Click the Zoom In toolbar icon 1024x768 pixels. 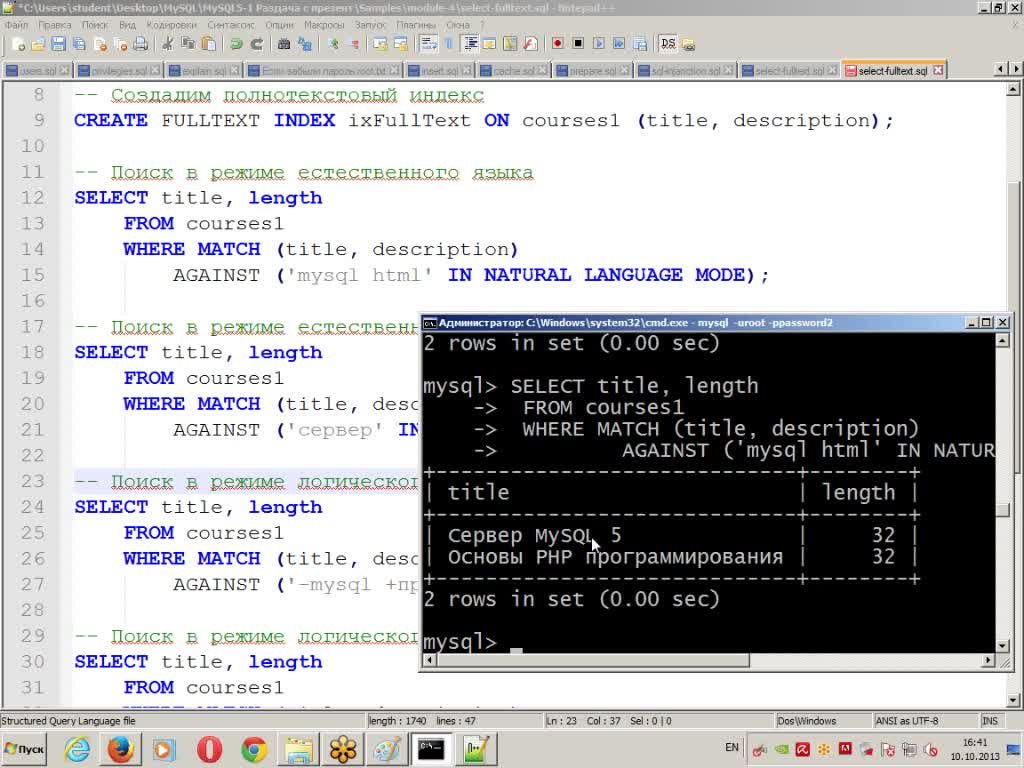pyautogui.click(x=333, y=44)
